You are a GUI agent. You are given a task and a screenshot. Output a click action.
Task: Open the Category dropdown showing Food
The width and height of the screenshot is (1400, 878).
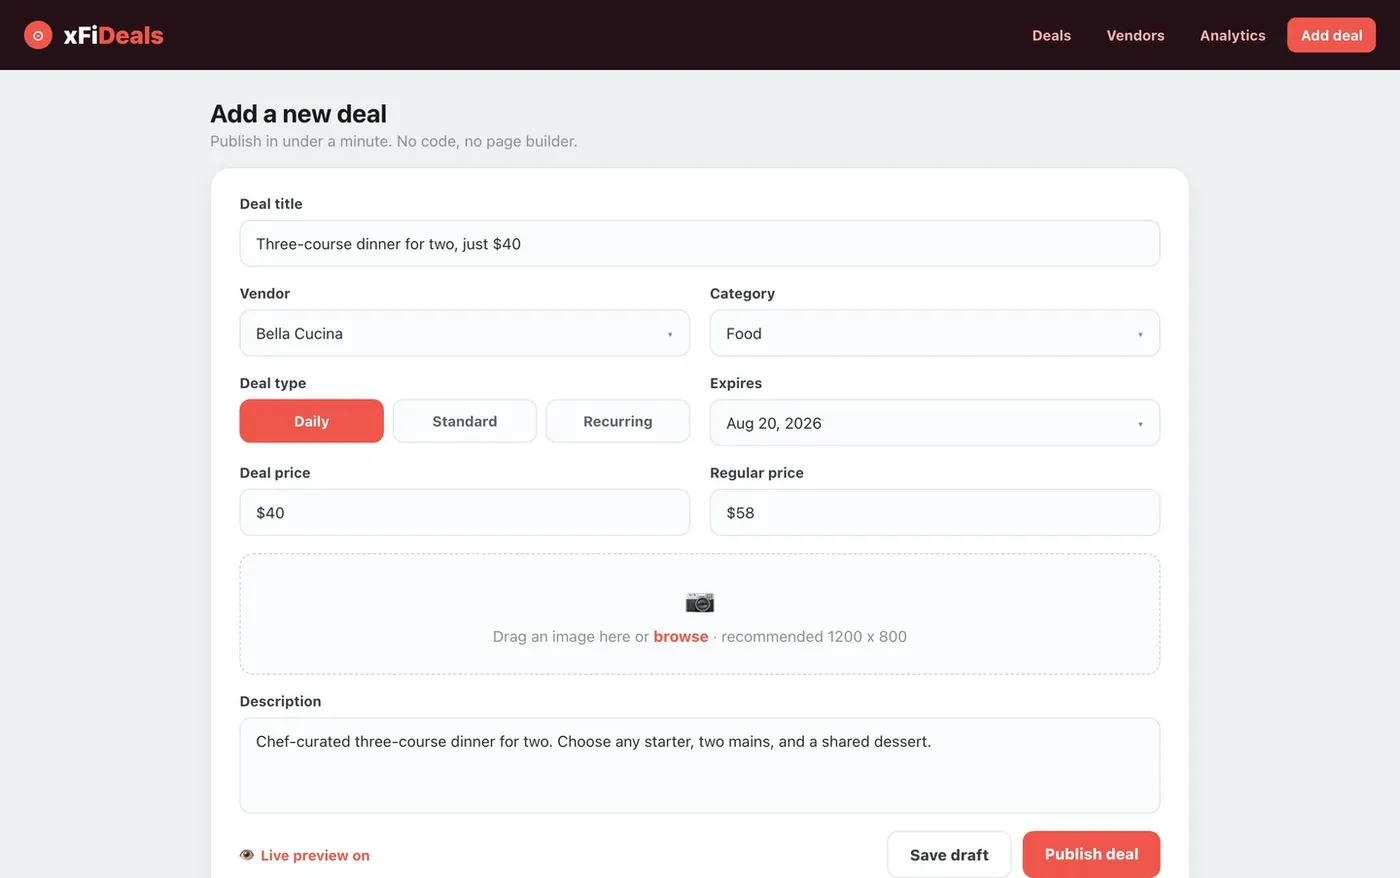pyautogui.click(x=935, y=333)
